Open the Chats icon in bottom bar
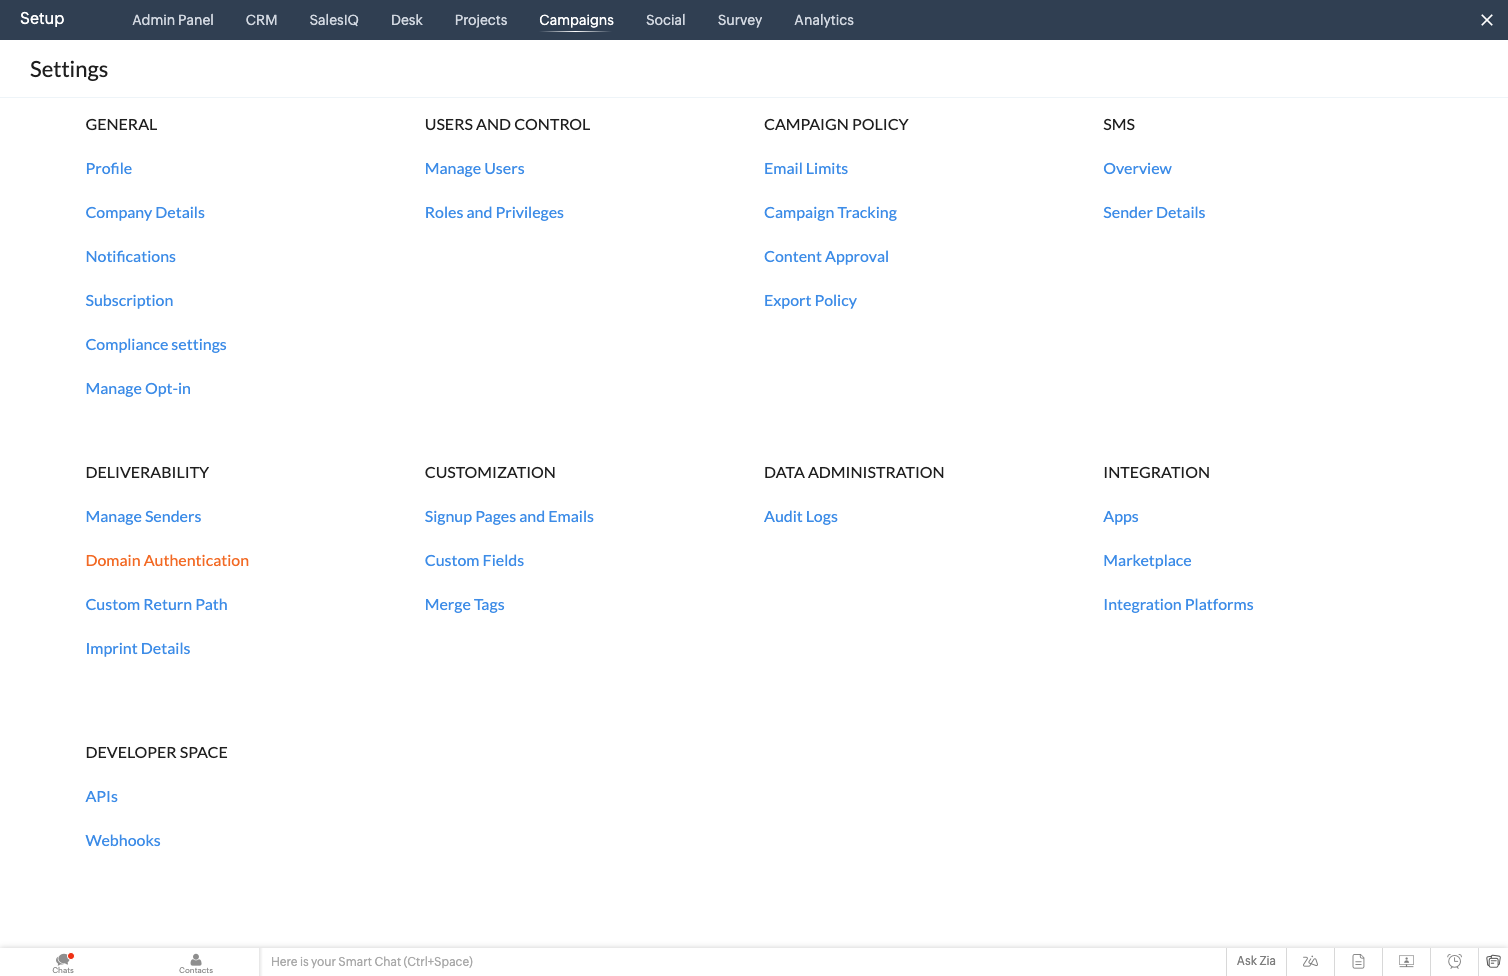The width and height of the screenshot is (1508, 976). click(63, 962)
